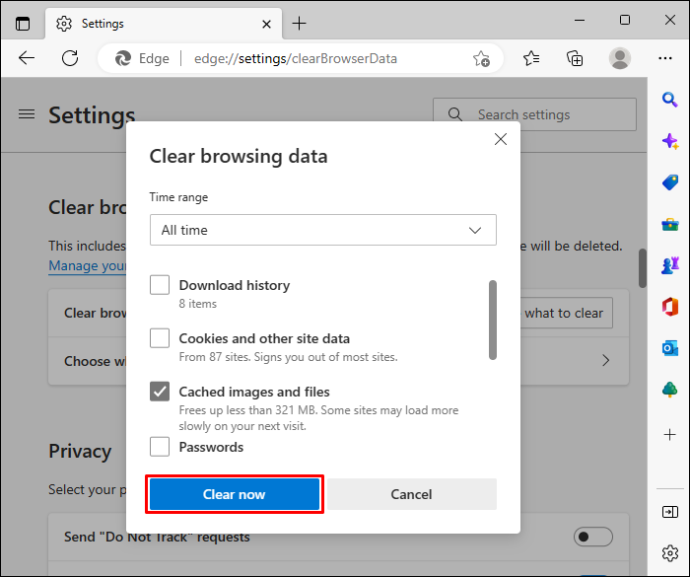Open sidebar Shopping tag icon
690x577 pixels.
point(670,182)
